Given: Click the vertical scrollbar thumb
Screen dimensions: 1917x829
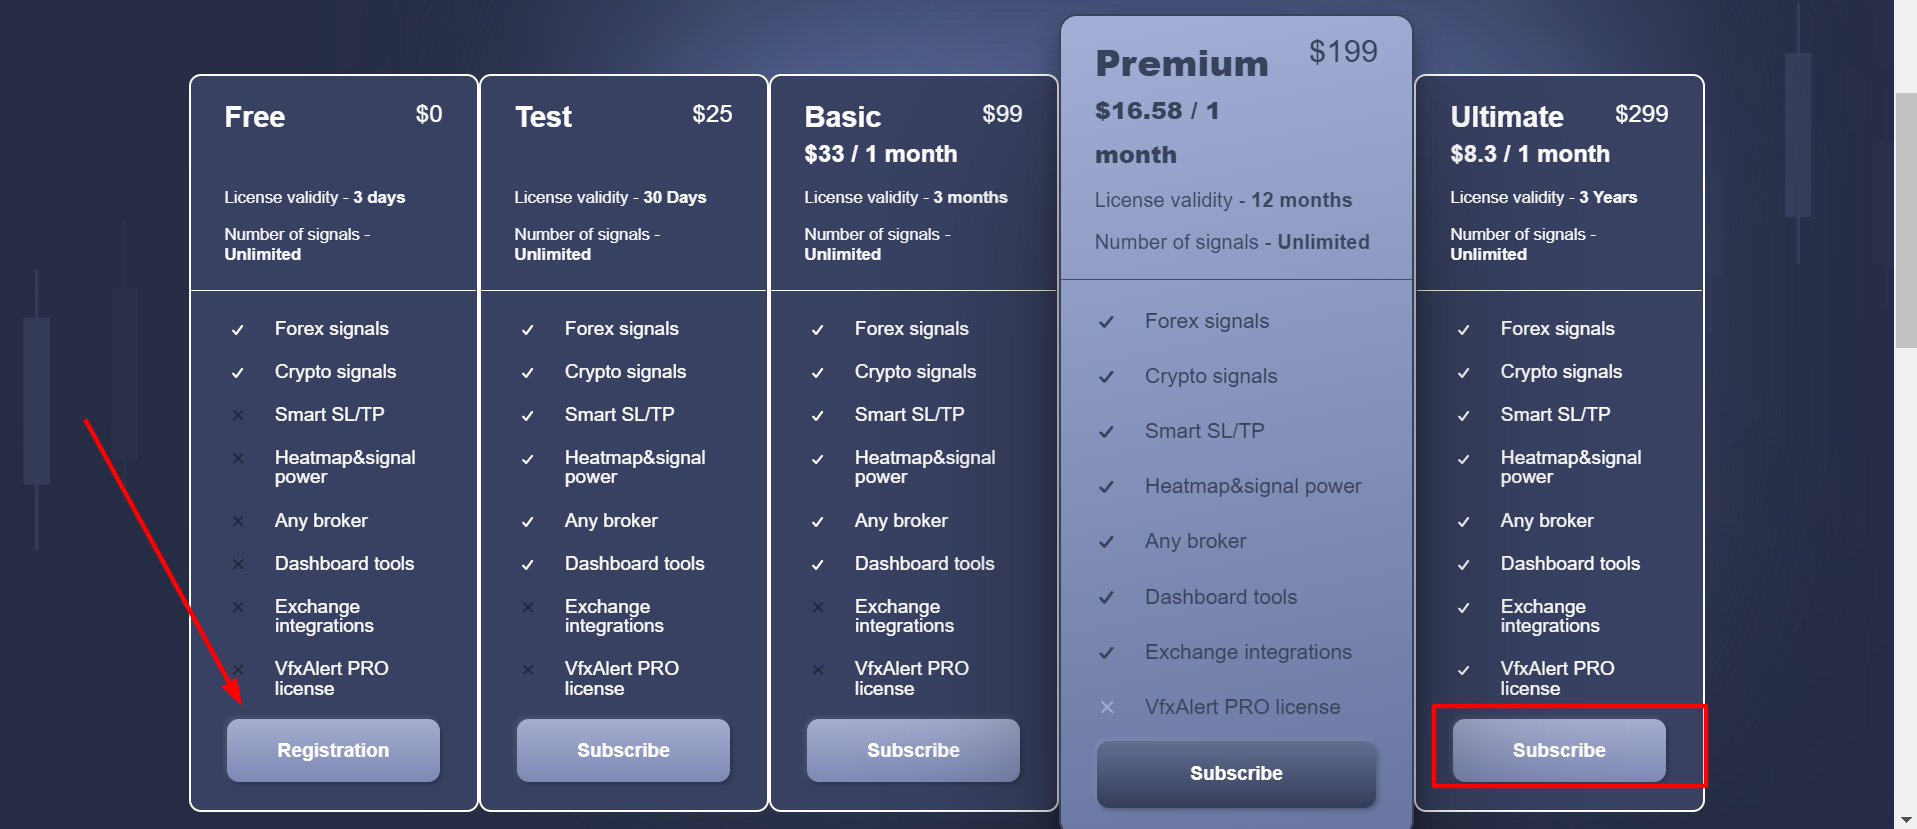Looking at the screenshot, I should pyautogui.click(x=1905, y=220).
